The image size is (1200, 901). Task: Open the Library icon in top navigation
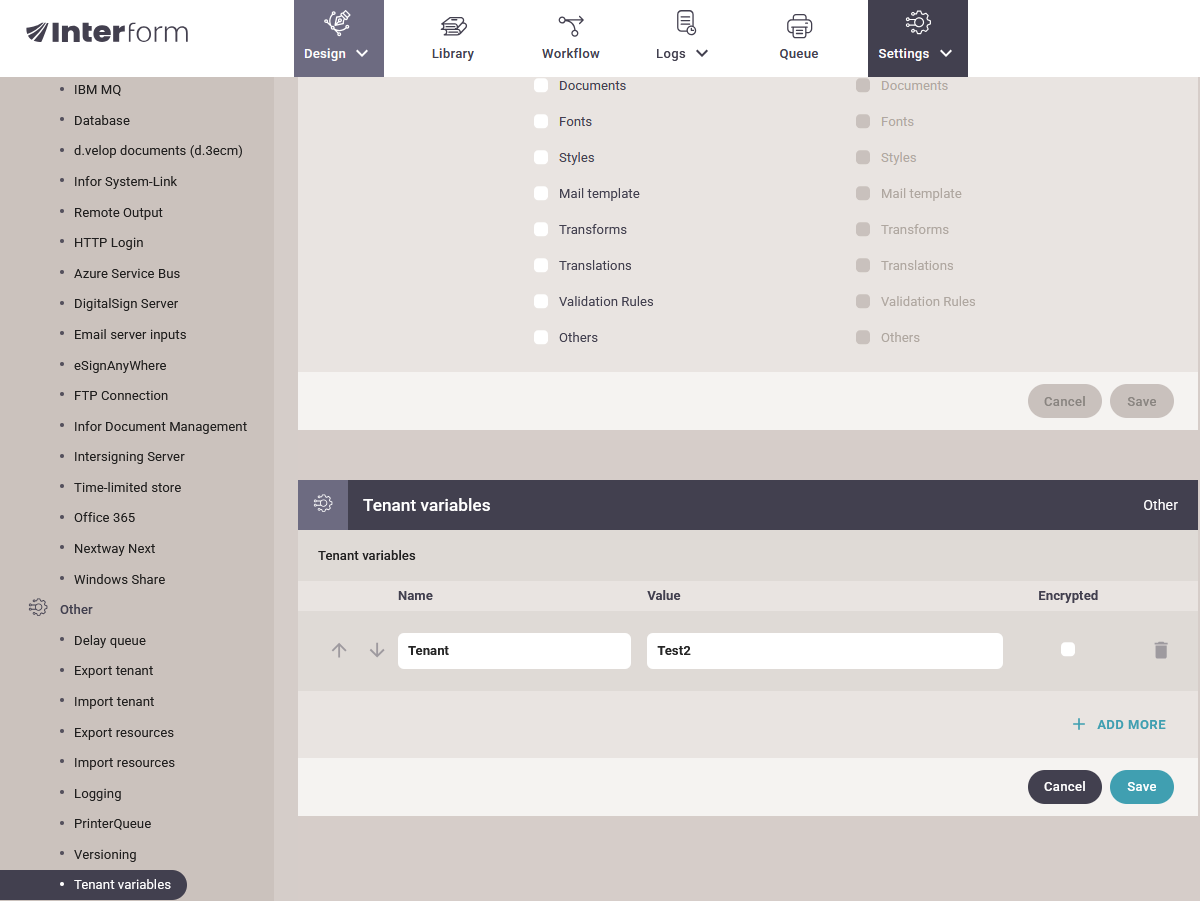[453, 27]
